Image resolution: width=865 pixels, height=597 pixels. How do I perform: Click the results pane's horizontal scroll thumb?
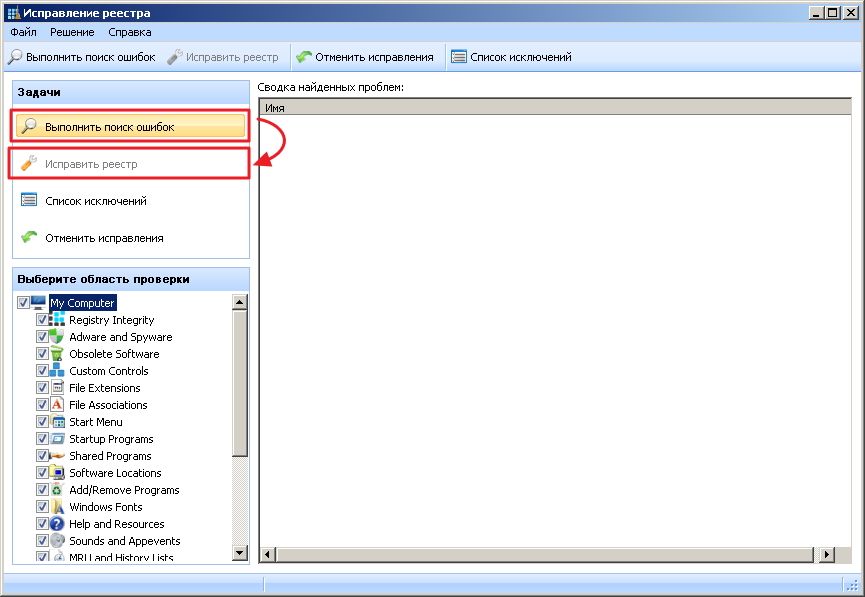click(544, 554)
